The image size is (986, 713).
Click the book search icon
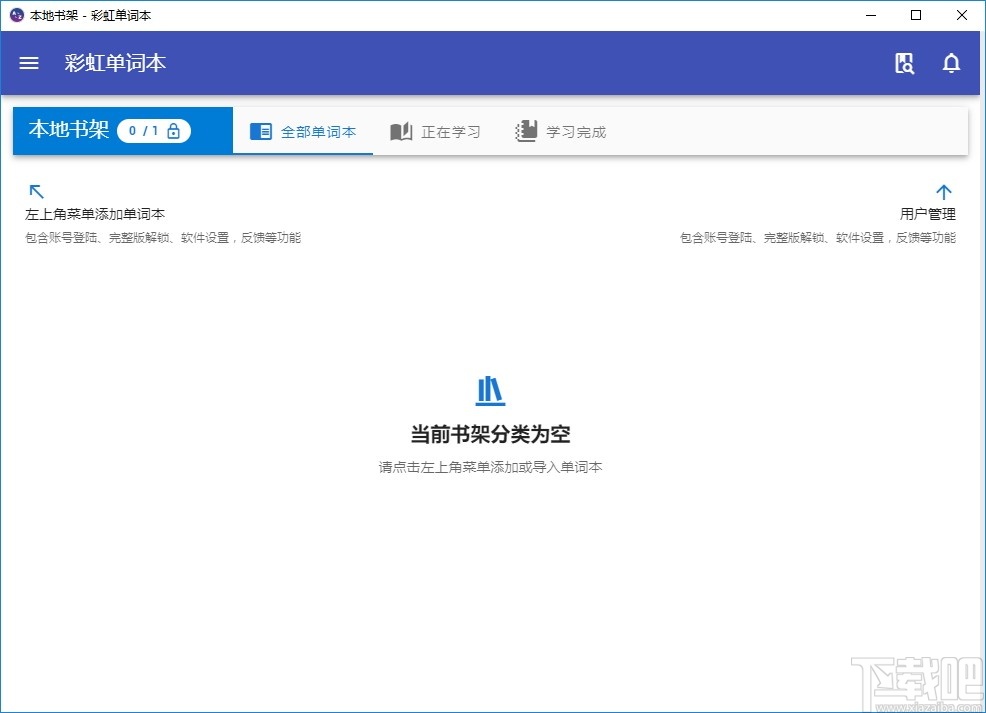tap(904, 62)
